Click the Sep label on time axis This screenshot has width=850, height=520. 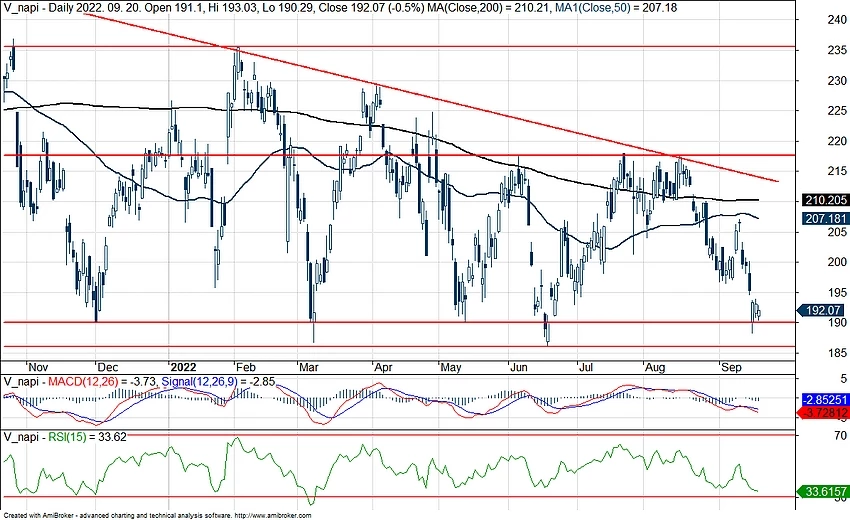731,367
